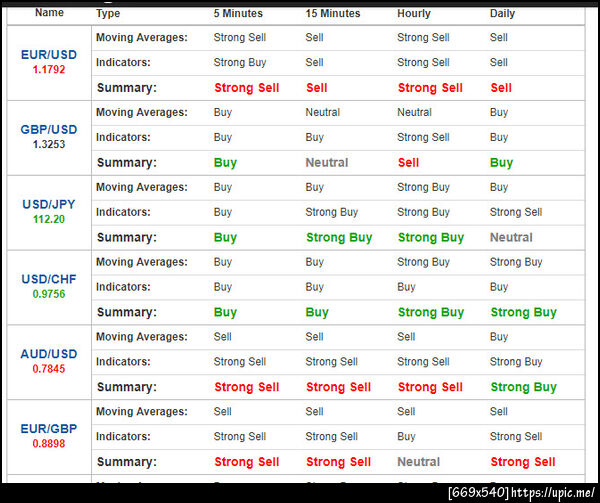
Task: Click the Name column header
Action: [x=49, y=13]
